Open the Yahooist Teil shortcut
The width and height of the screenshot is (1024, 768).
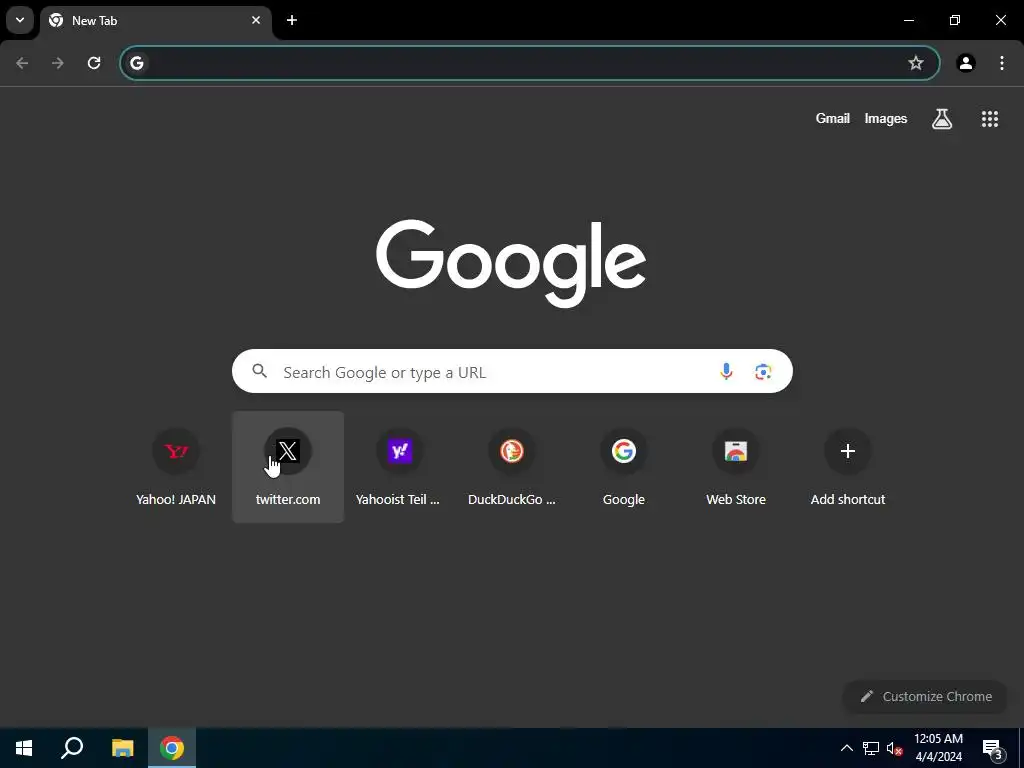[x=400, y=466]
